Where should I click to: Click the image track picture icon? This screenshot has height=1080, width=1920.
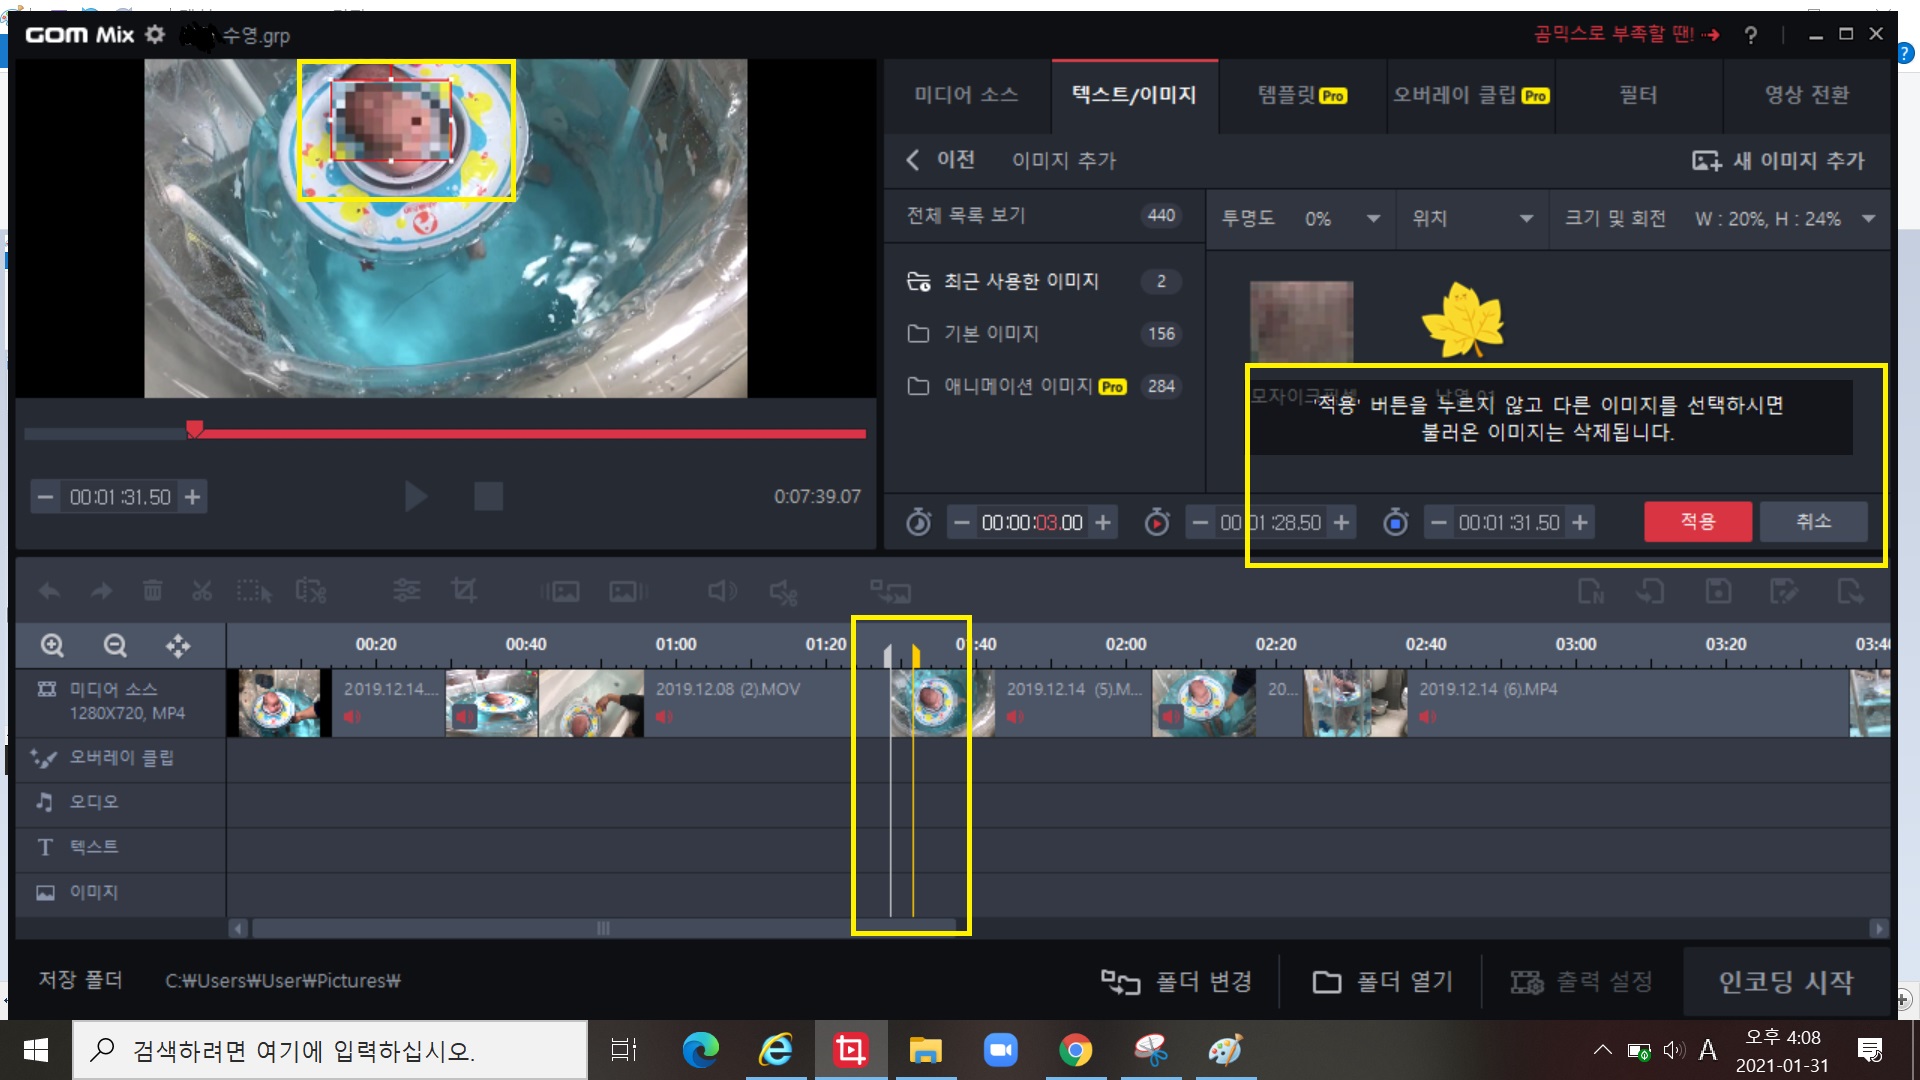[45, 893]
